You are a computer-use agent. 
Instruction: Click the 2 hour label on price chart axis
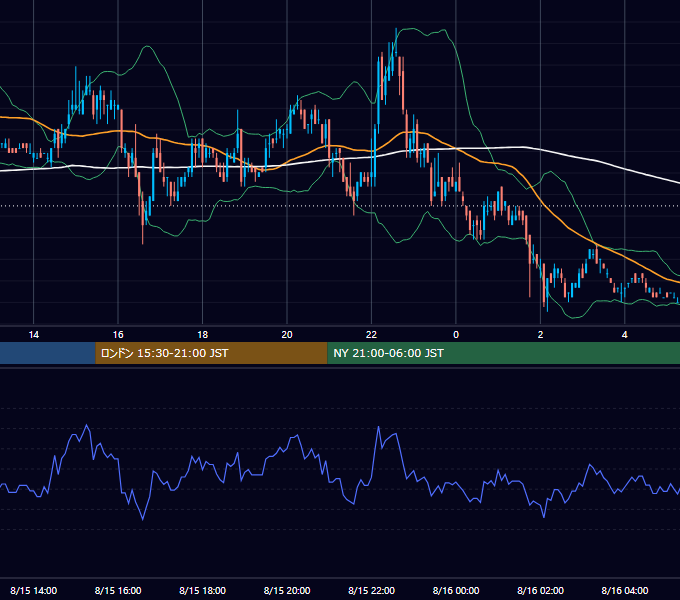(540, 335)
